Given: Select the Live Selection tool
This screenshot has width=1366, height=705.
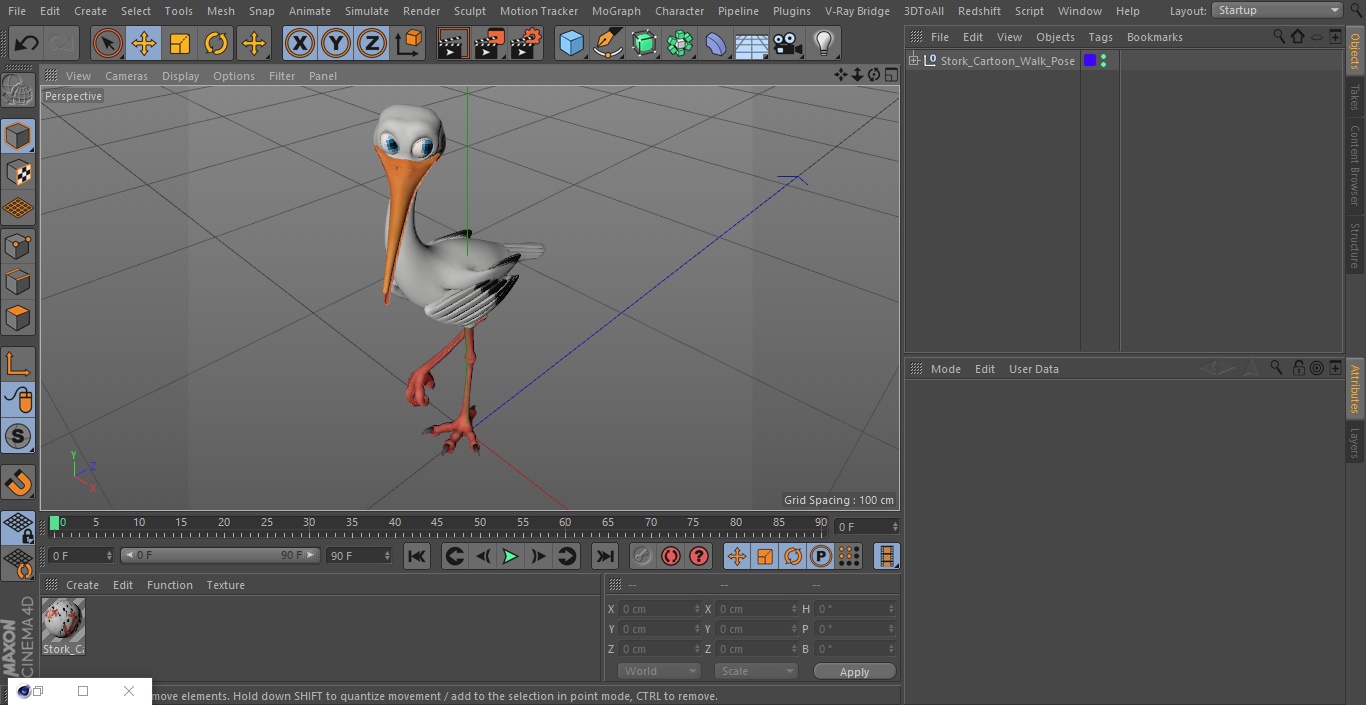Looking at the screenshot, I should [108, 43].
